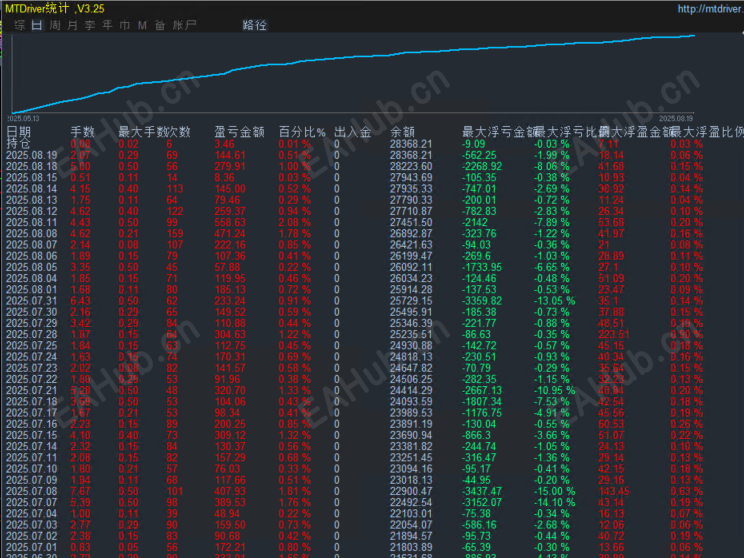Select the 2025.07.25 date row
744x558 pixels.
pyautogui.click(x=31, y=345)
